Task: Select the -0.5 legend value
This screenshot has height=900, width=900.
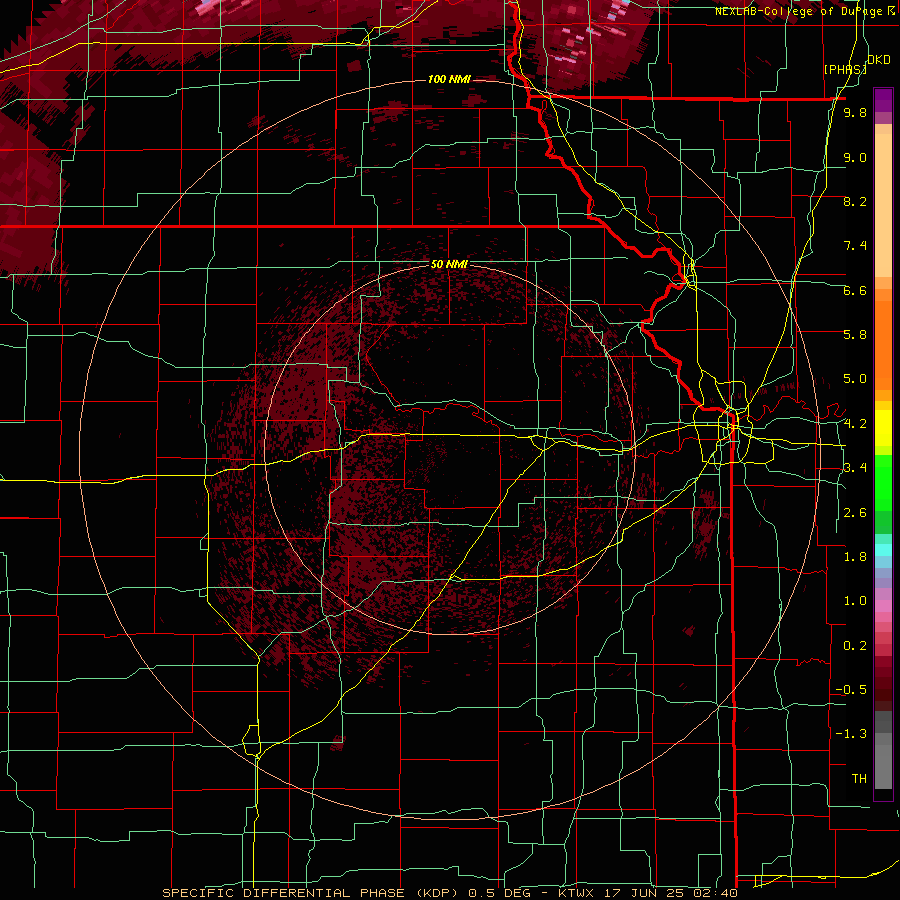Action: (851, 690)
